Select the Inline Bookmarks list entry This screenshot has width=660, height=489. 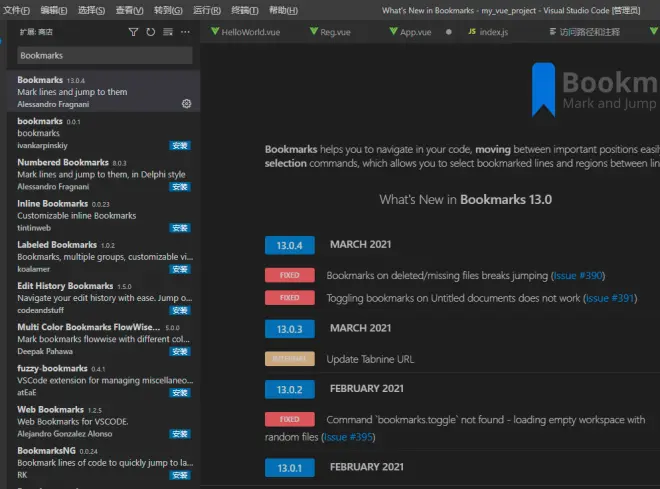coord(104,215)
